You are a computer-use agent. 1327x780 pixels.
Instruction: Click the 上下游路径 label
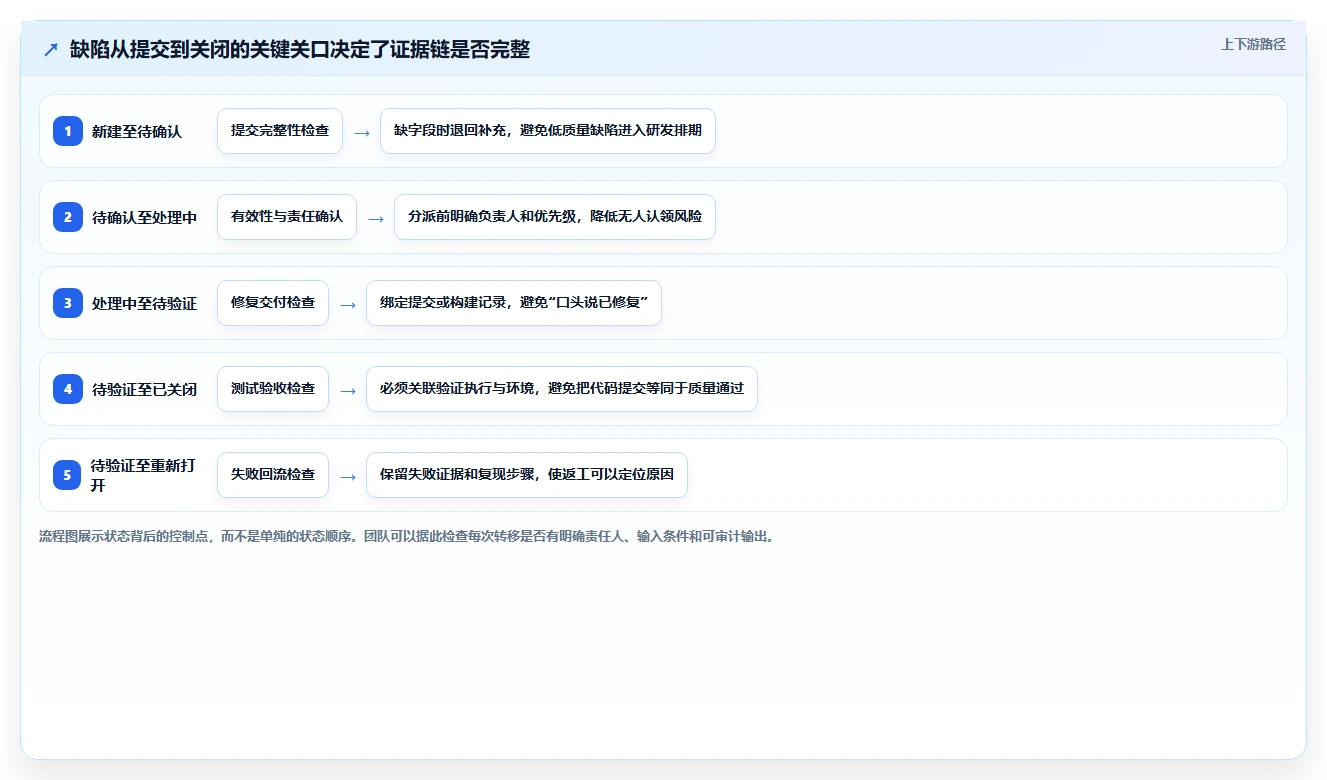pyautogui.click(x=1253, y=45)
